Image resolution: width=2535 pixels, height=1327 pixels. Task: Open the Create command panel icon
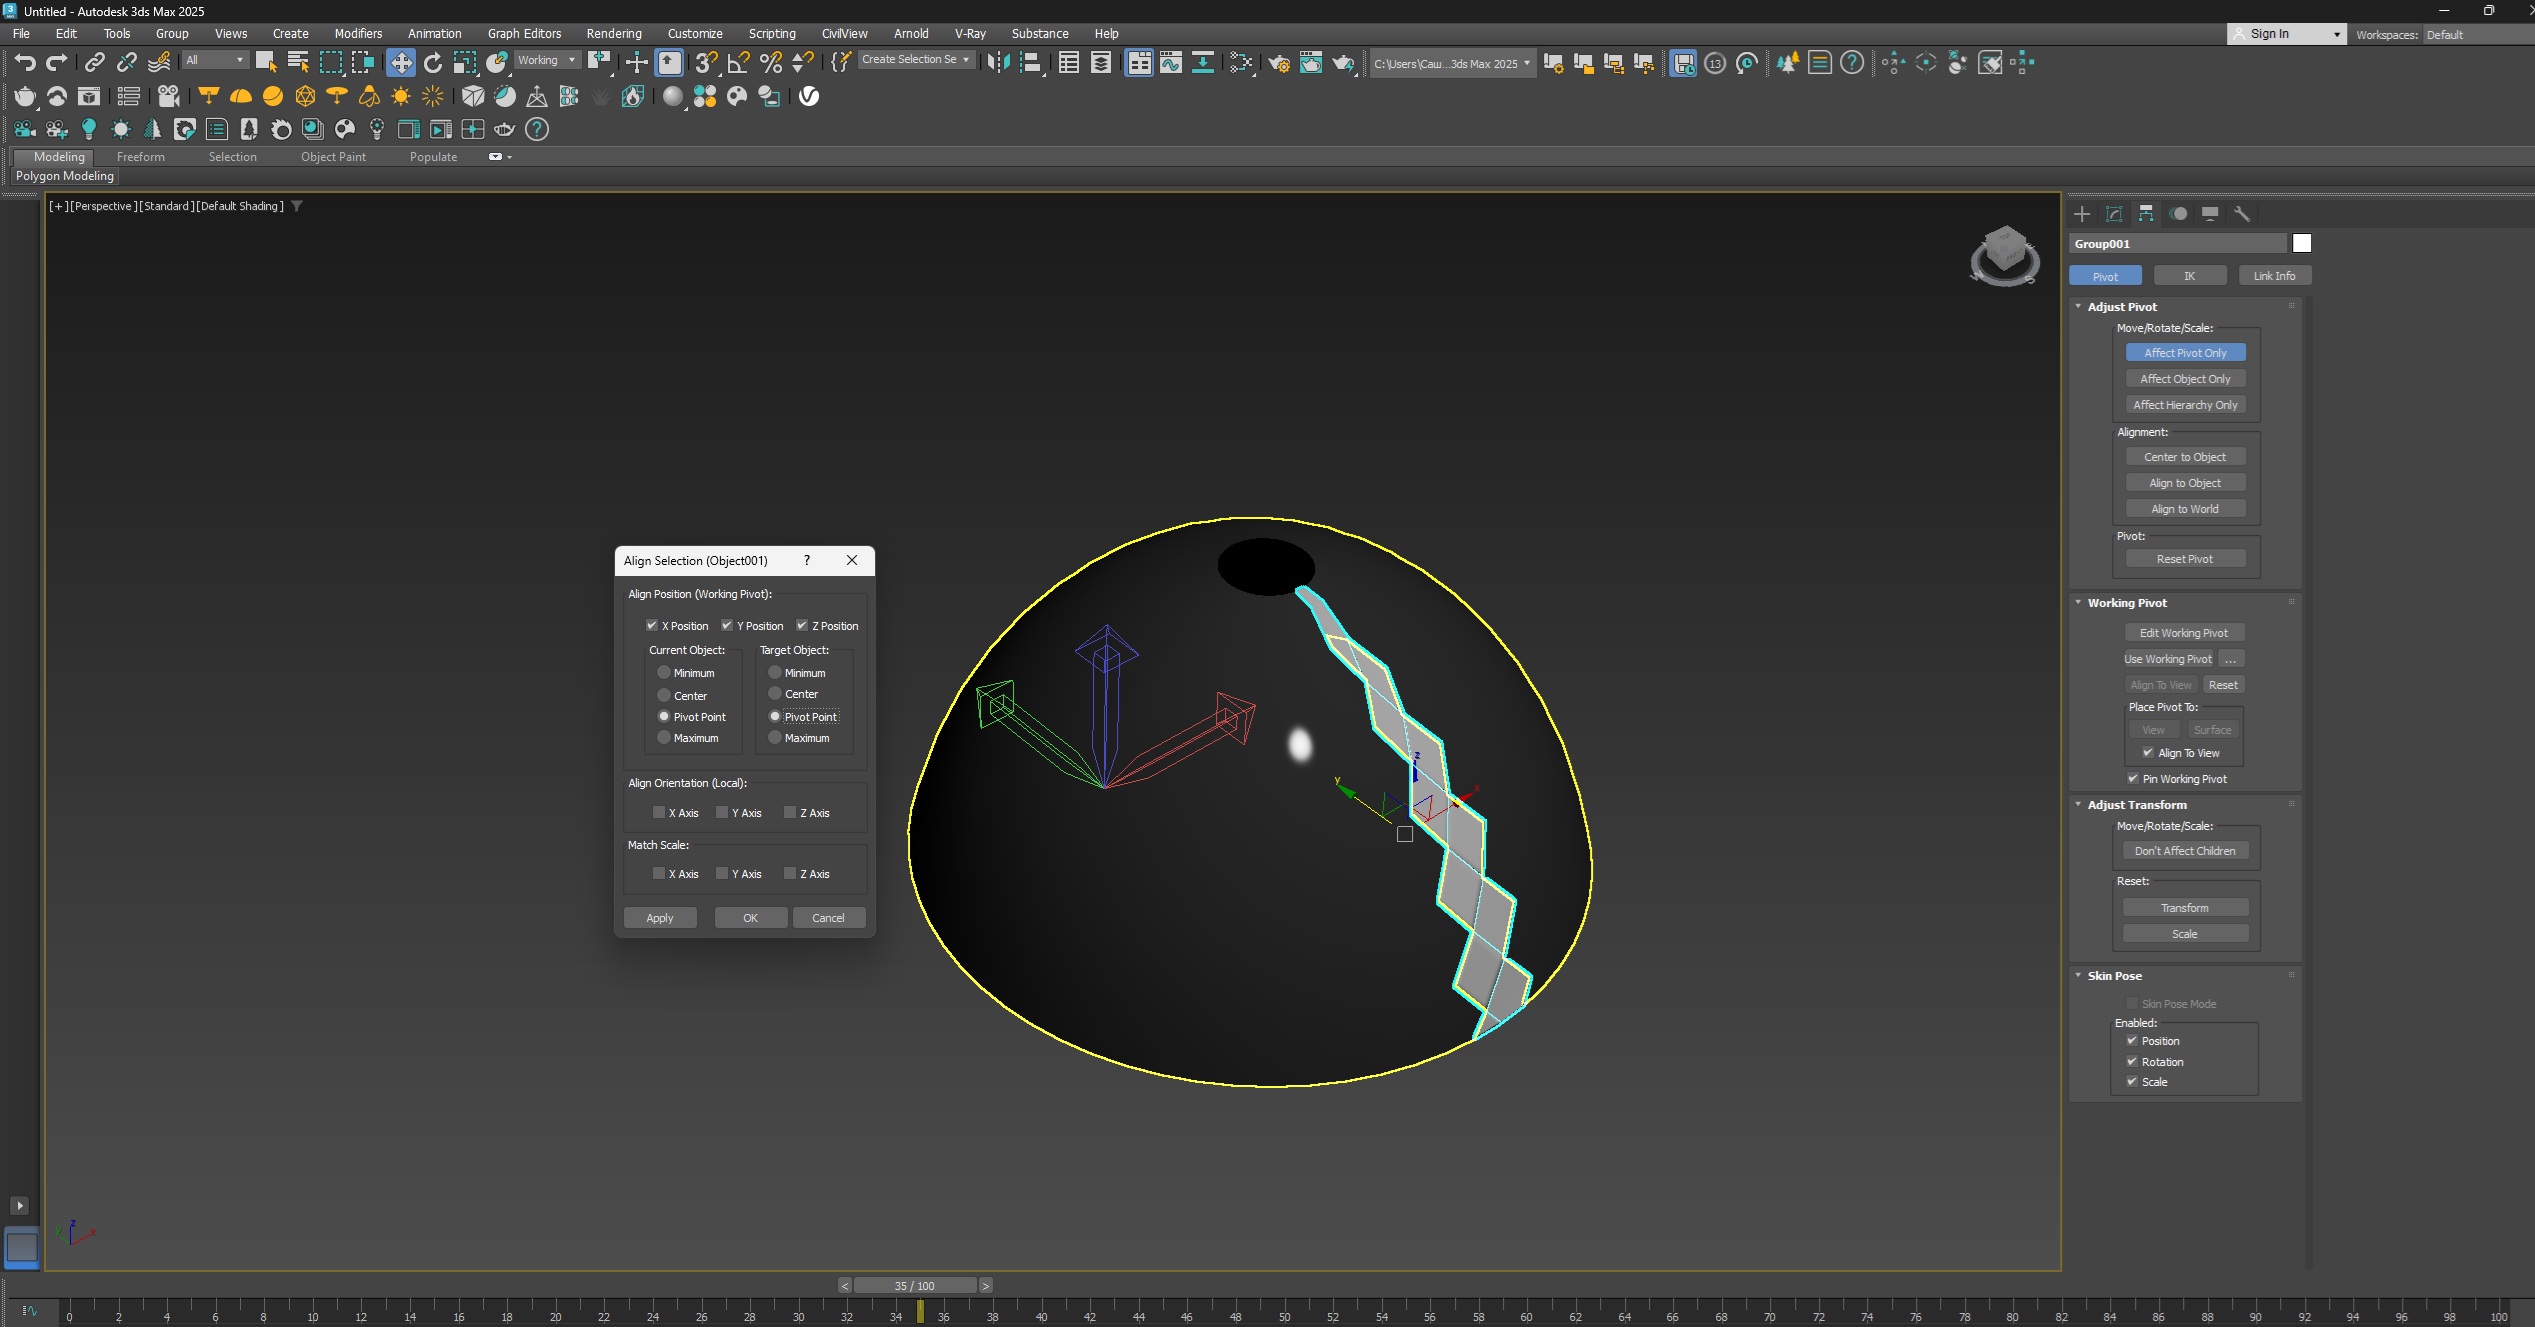2082,214
